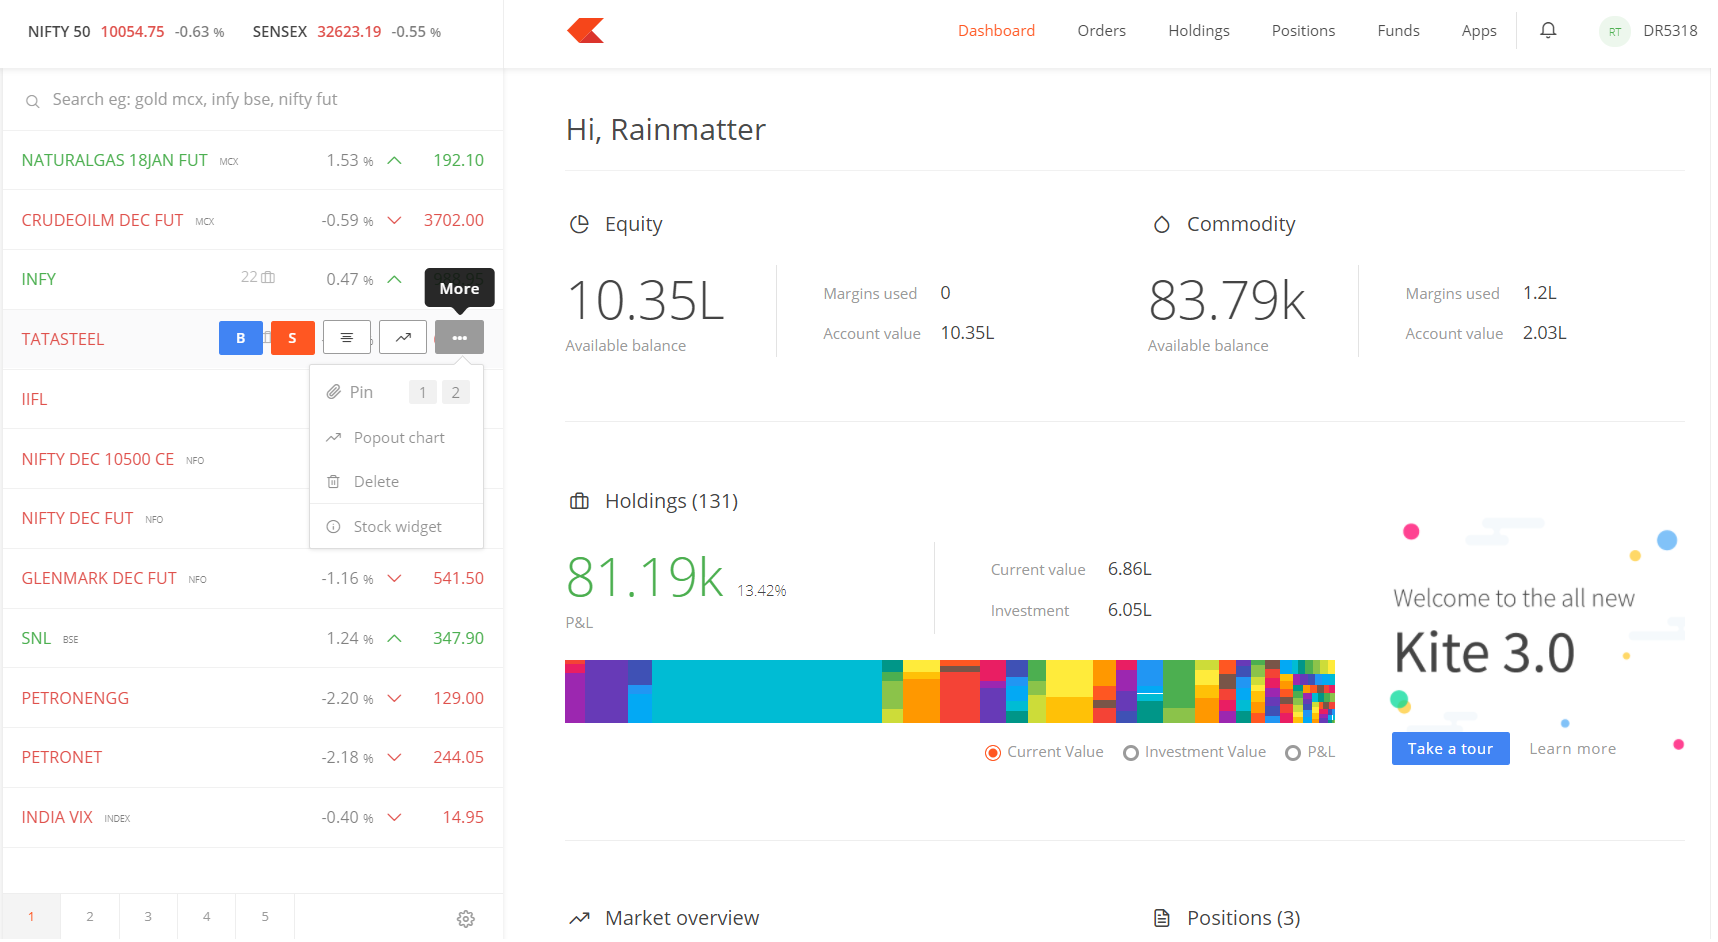
Task: Choose Delete in the dropdown menu
Action: [398, 483]
